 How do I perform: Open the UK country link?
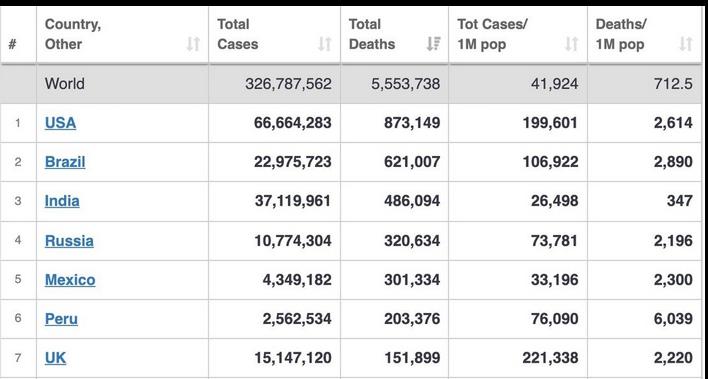click(56, 358)
